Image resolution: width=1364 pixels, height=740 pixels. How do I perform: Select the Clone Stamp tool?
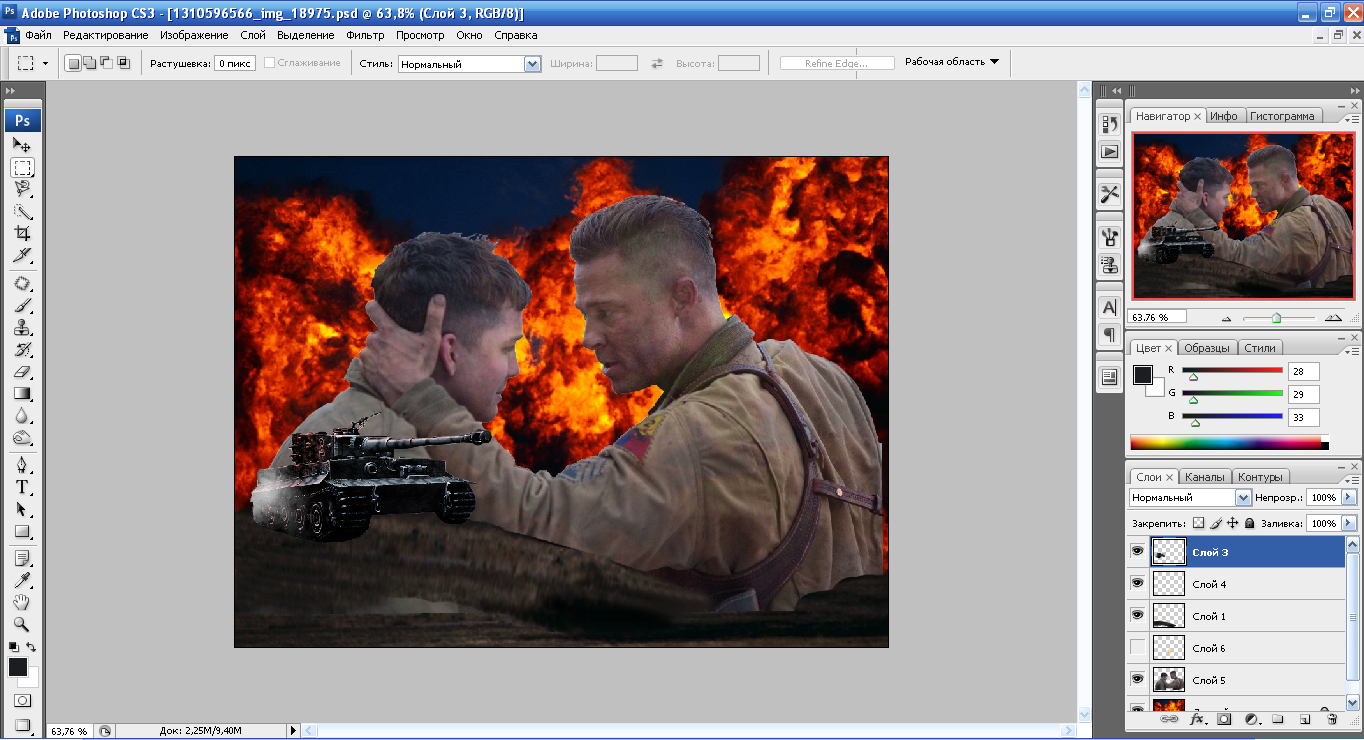[22, 327]
